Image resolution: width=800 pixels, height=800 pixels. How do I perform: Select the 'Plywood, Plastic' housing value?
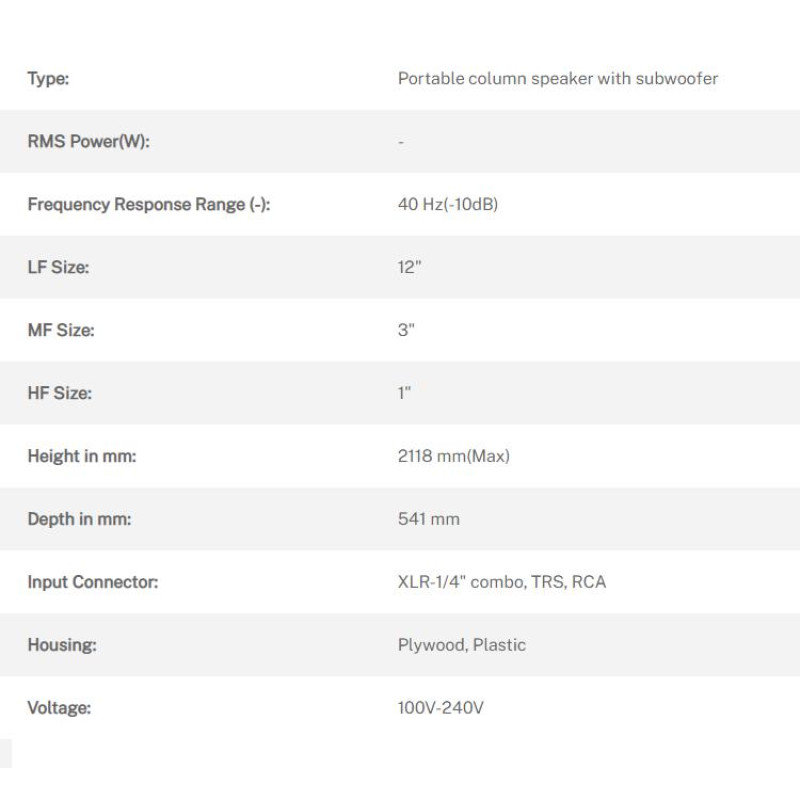point(462,645)
